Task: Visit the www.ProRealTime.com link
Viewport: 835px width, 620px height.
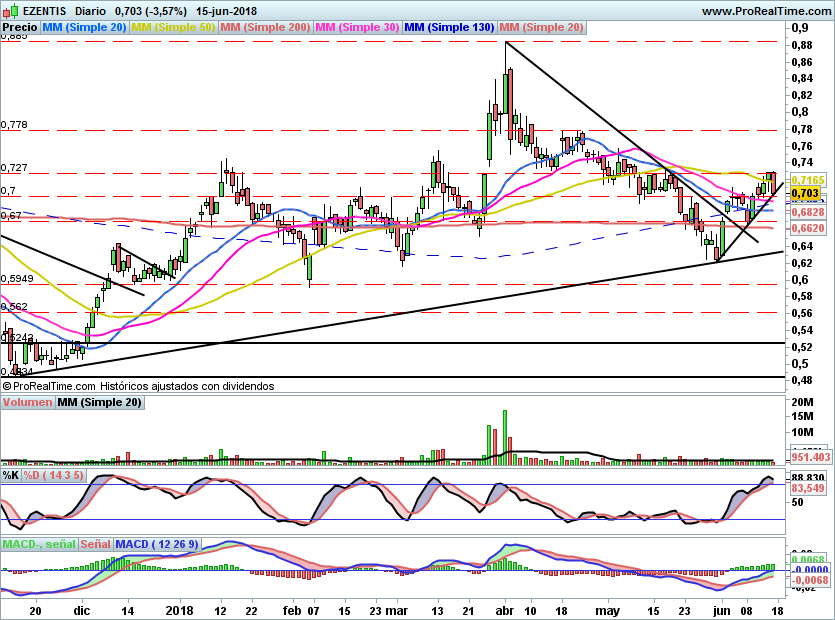Action: point(766,11)
